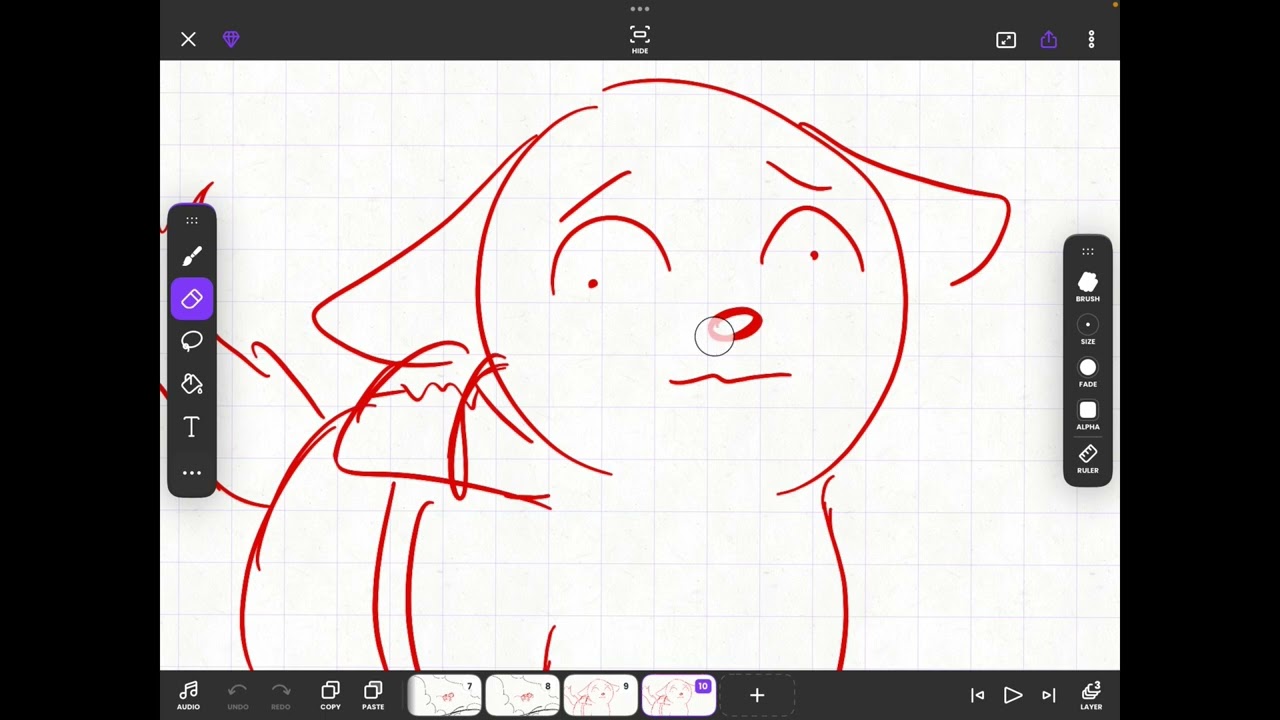Tap the three dots multitasking indicator
The height and width of the screenshot is (720, 1280).
pos(640,9)
